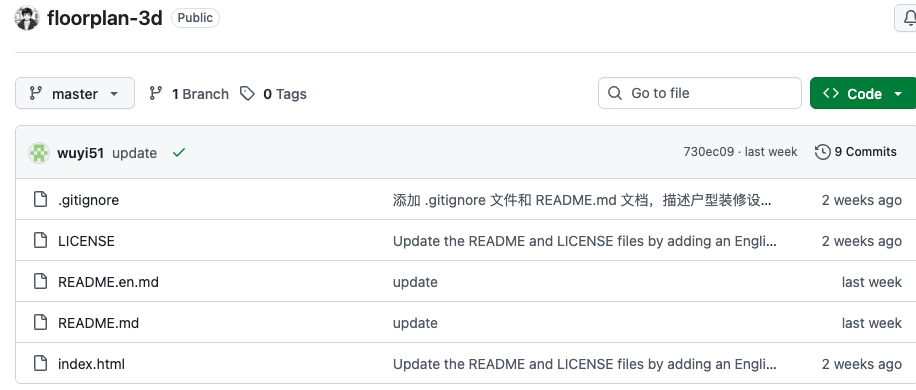Show the green check status details
The height and width of the screenshot is (390, 916).
pyautogui.click(x=179, y=152)
